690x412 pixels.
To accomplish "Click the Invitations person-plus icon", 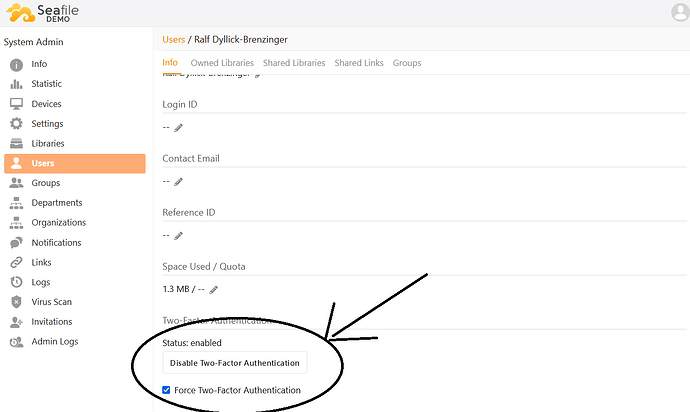I will [16, 322].
